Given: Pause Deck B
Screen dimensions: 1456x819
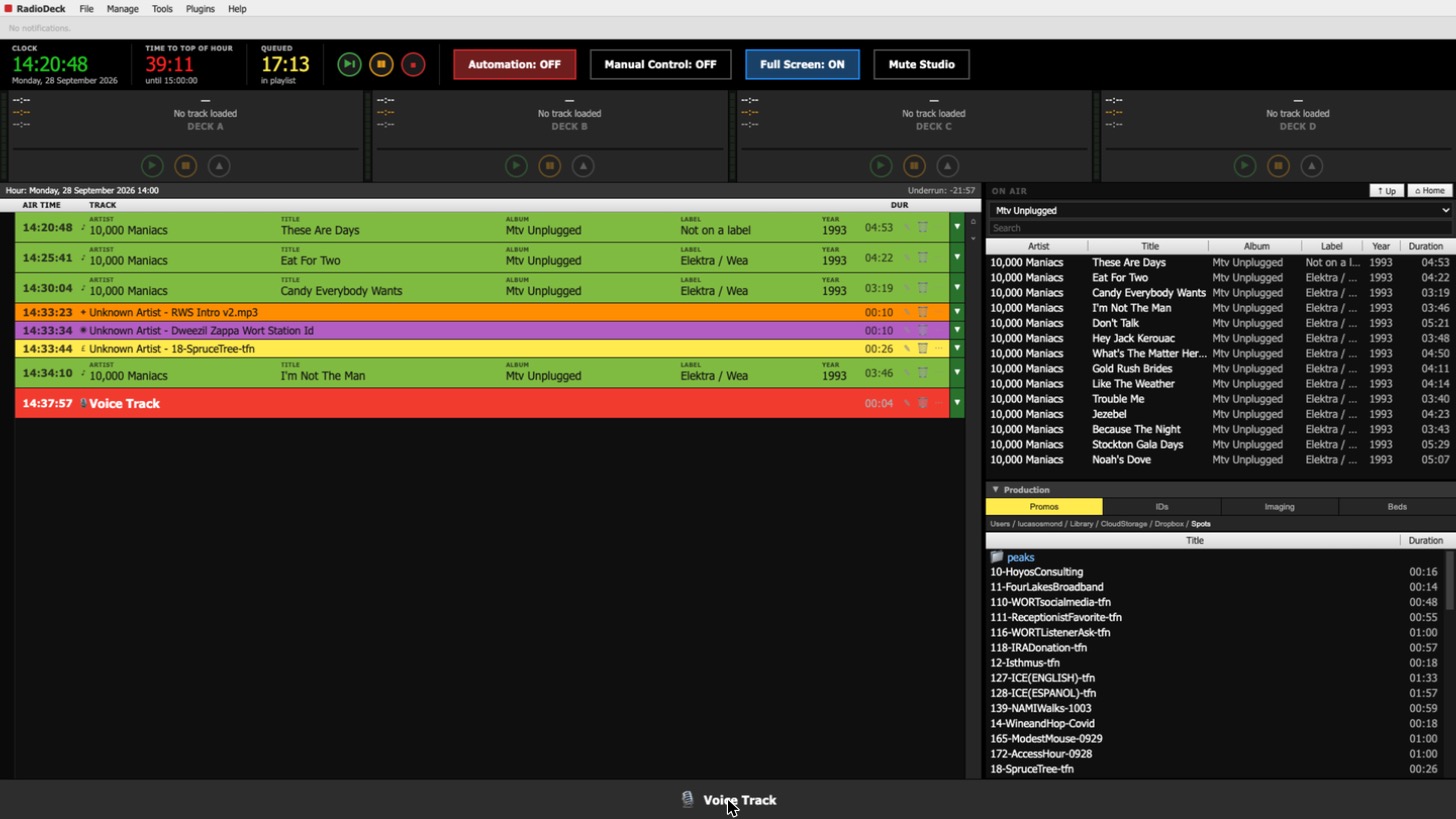Looking at the screenshot, I should [x=549, y=166].
